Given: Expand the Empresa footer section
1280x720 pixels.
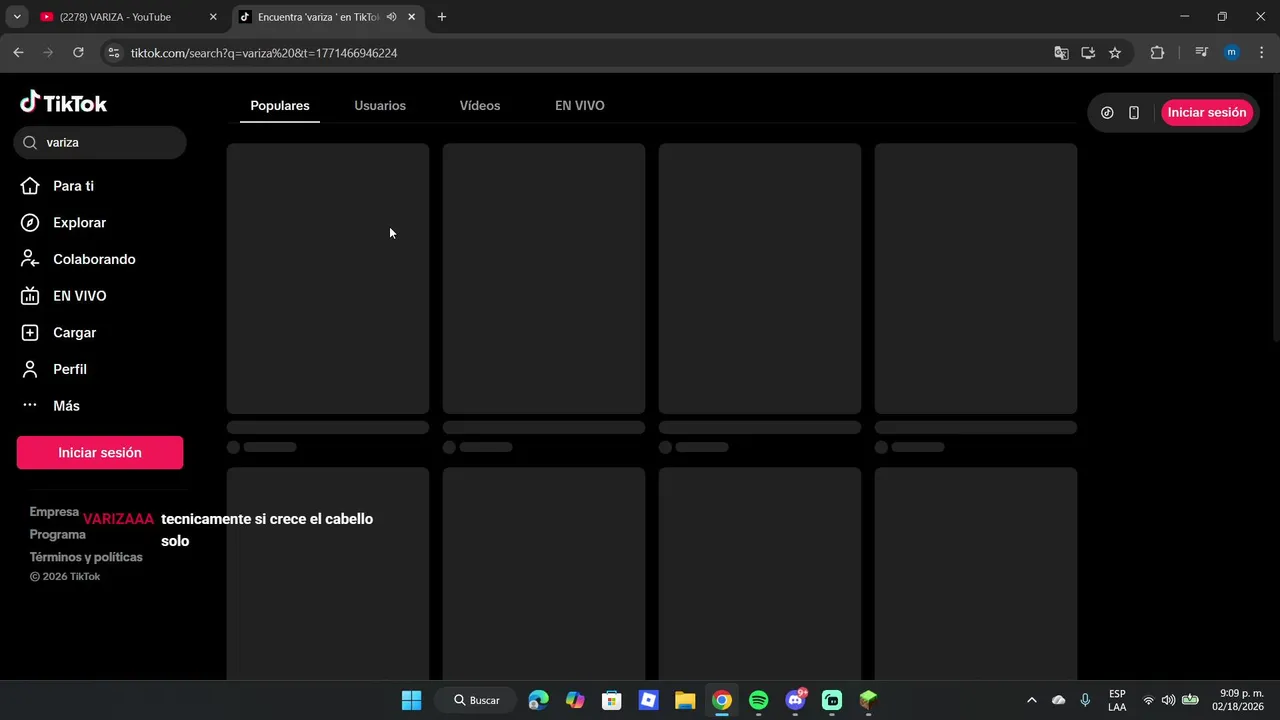Looking at the screenshot, I should pyautogui.click(x=54, y=512).
